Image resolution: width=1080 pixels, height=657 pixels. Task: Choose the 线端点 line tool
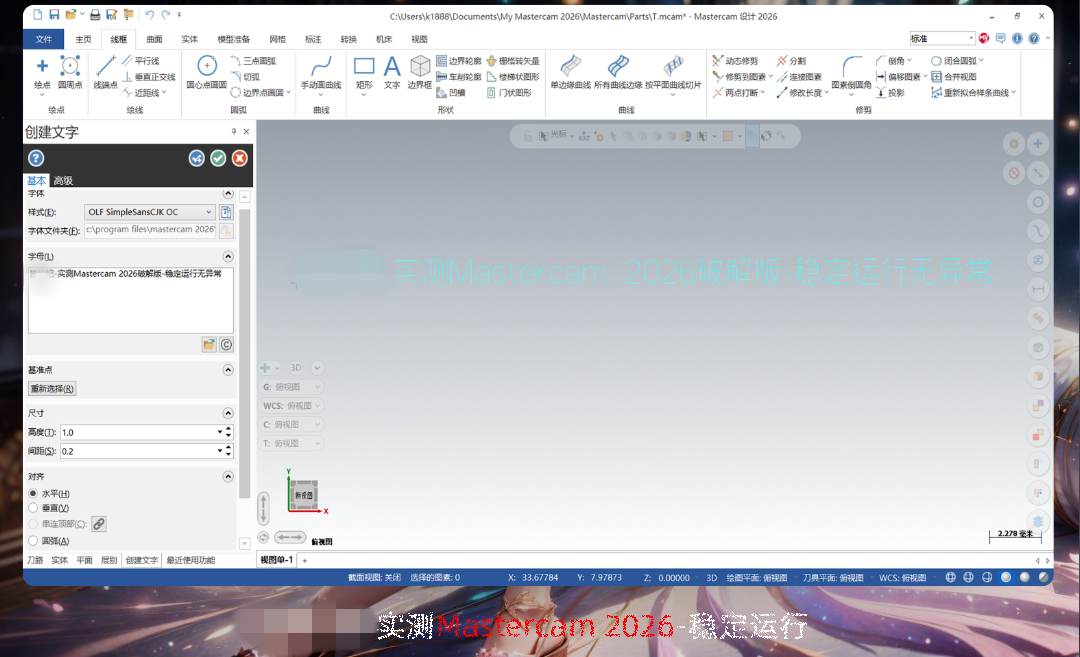point(105,74)
